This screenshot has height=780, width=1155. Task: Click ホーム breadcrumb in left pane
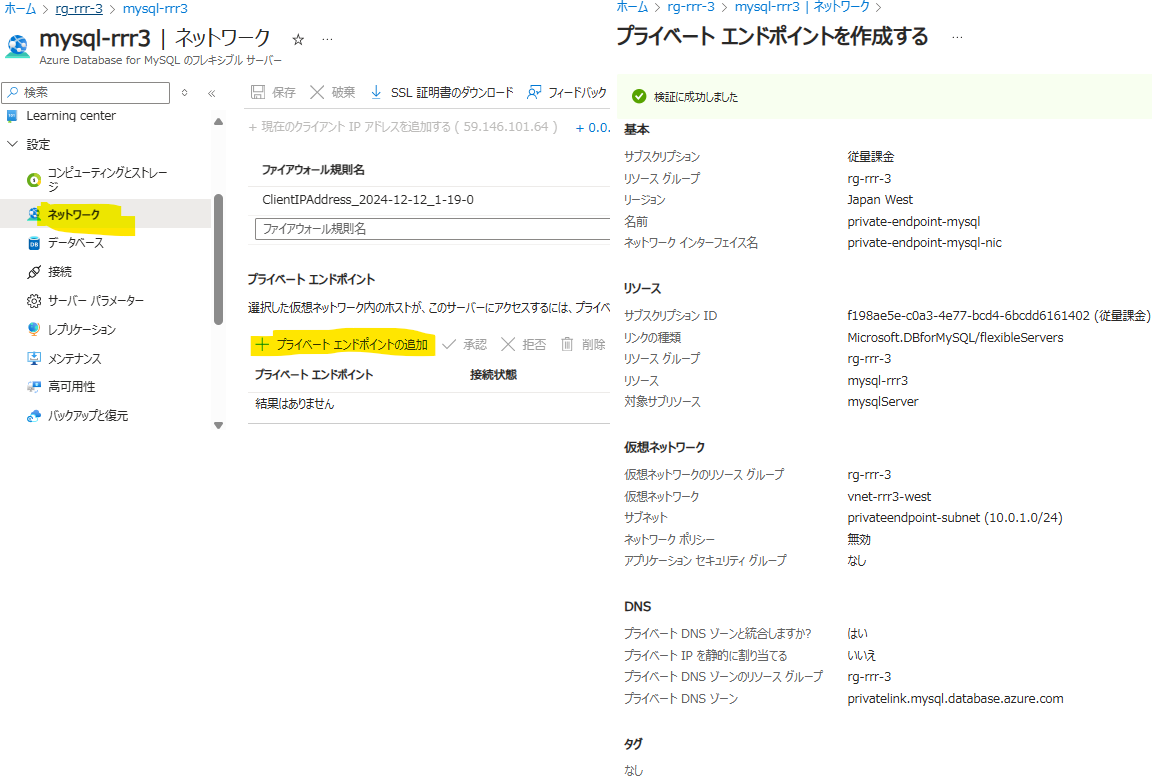pyautogui.click(x=21, y=9)
